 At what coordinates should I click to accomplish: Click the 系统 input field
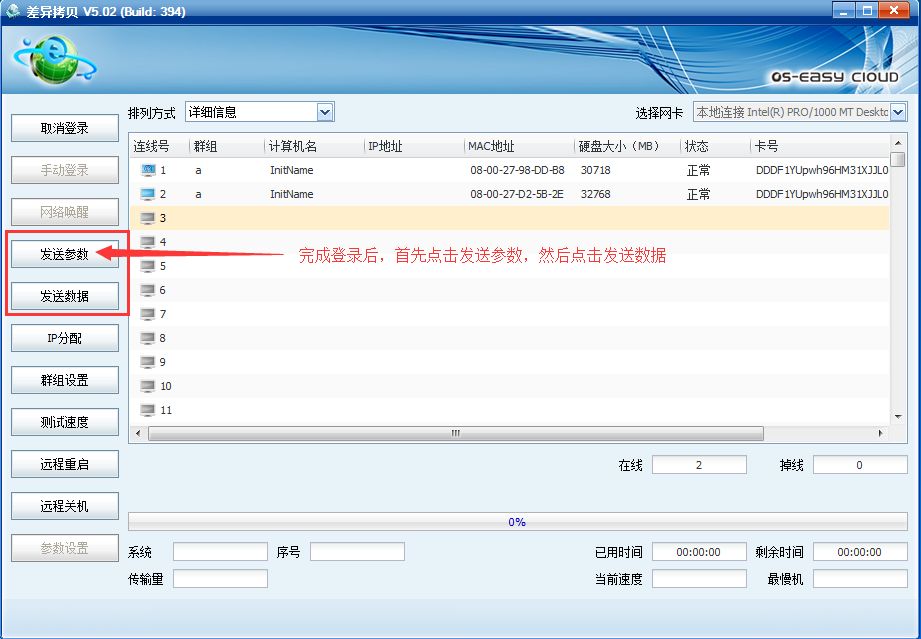[220, 552]
